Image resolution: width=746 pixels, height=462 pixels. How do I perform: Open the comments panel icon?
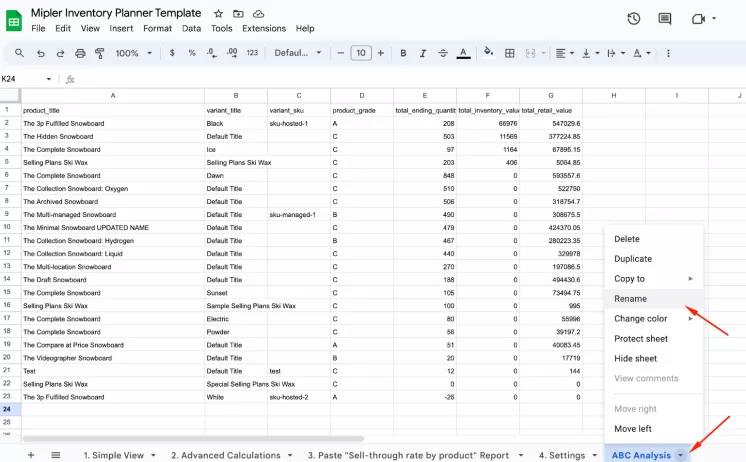[x=666, y=19]
